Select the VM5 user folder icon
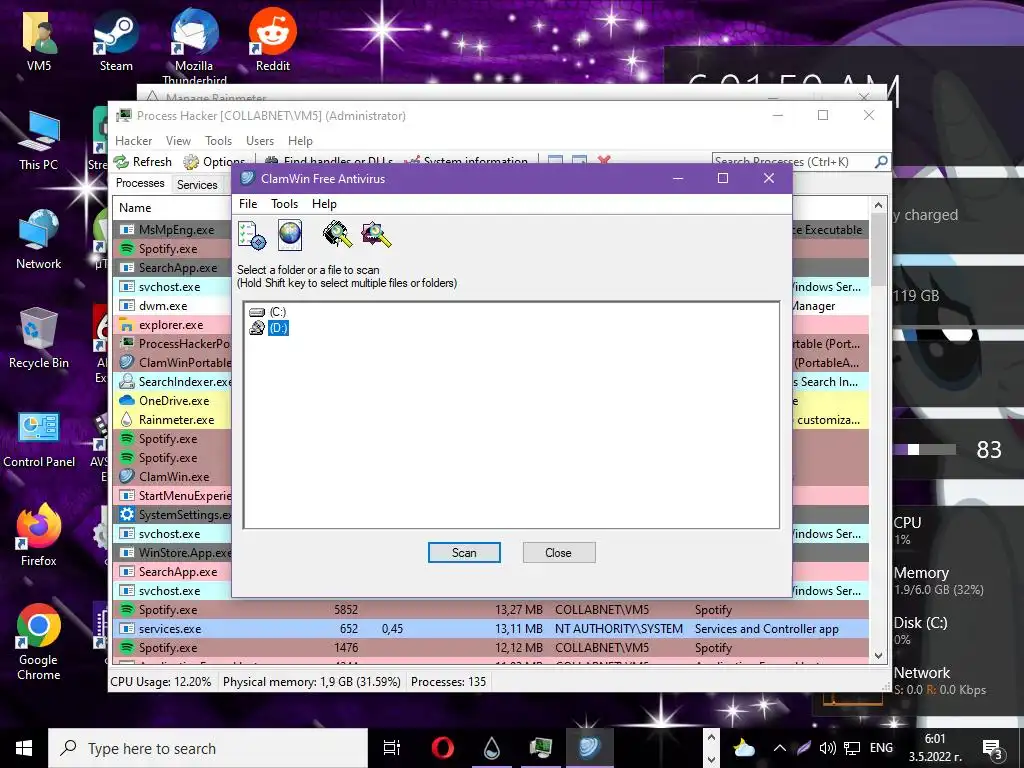Screen dimensions: 1024x768 (x=39, y=42)
